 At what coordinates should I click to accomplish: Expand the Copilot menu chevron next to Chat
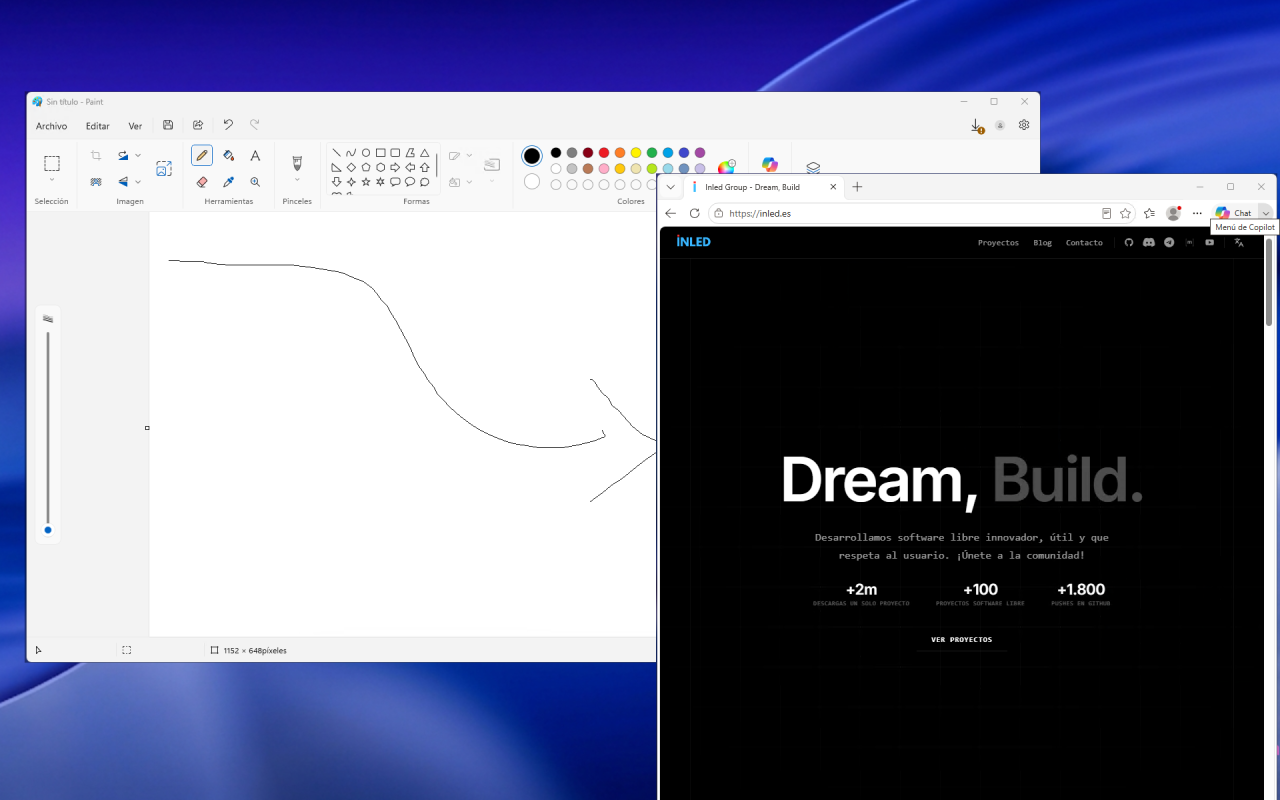[1265, 213]
